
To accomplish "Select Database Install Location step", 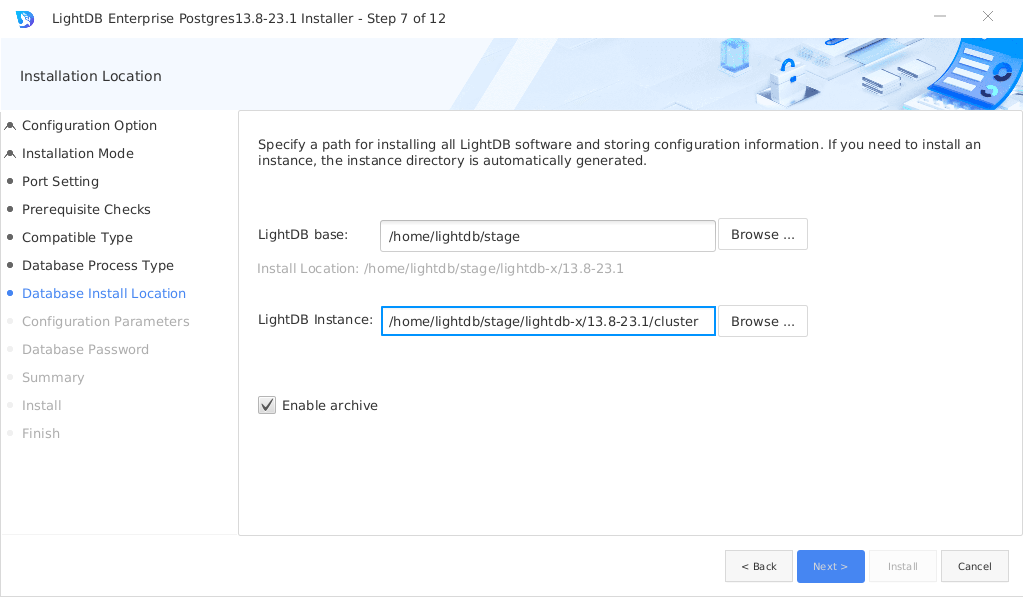I will (x=104, y=294).
